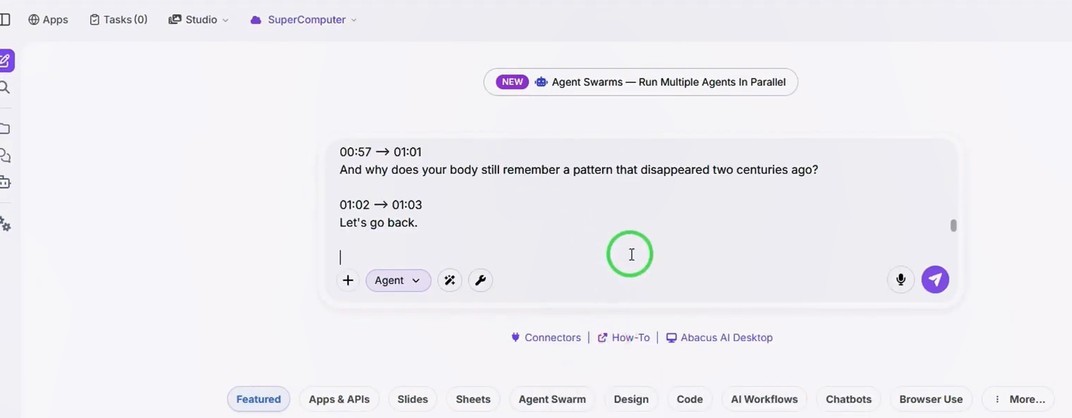Click the prompt scrollbar thumb

(x=953, y=226)
